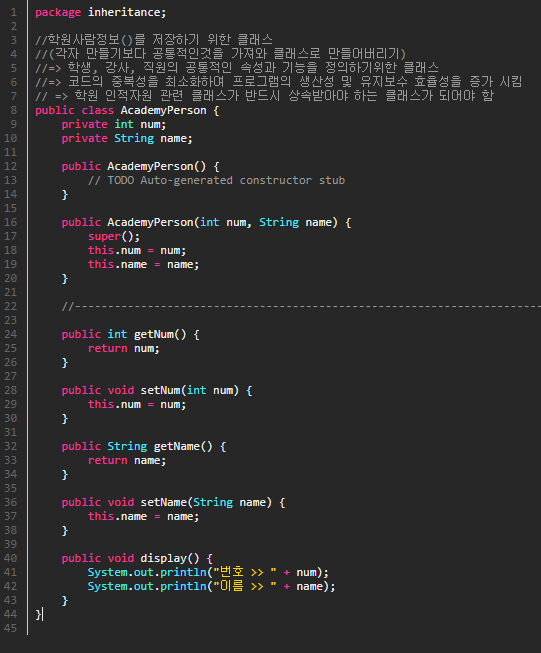This screenshot has width=541, height=653.
Task: Click the 'getName()' method name
Action: (183, 446)
